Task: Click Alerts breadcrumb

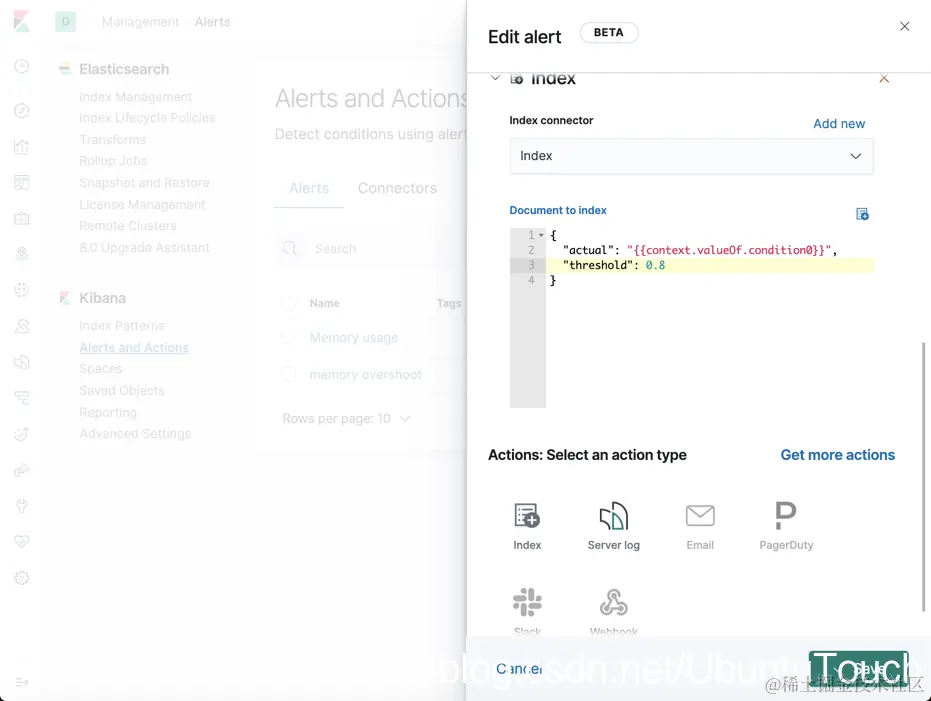Action: tap(213, 22)
